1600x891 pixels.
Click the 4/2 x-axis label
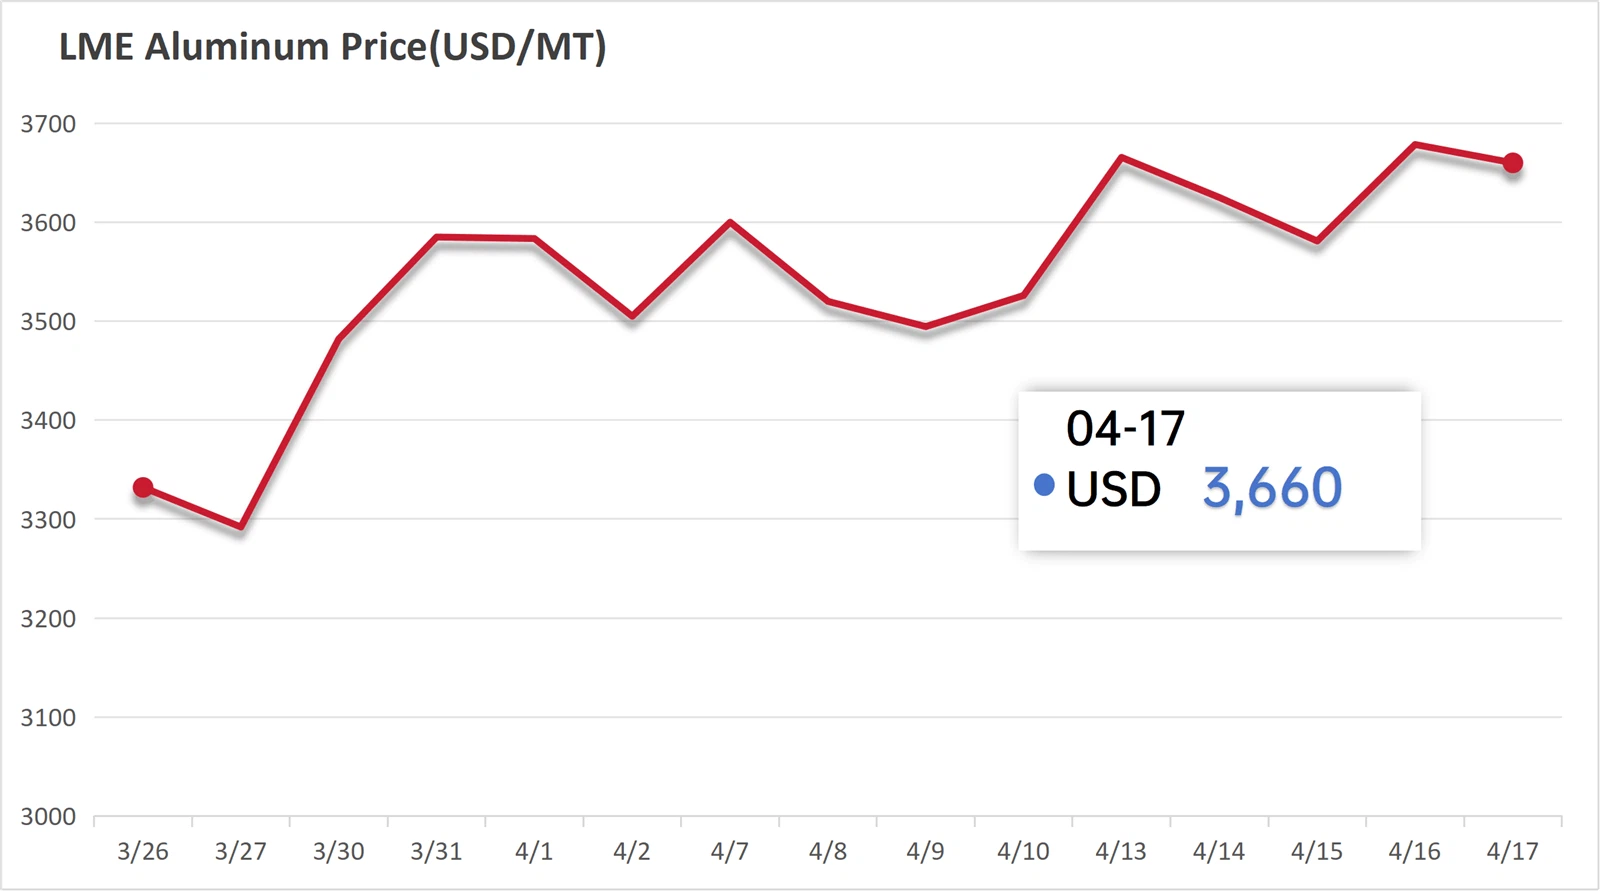point(632,852)
